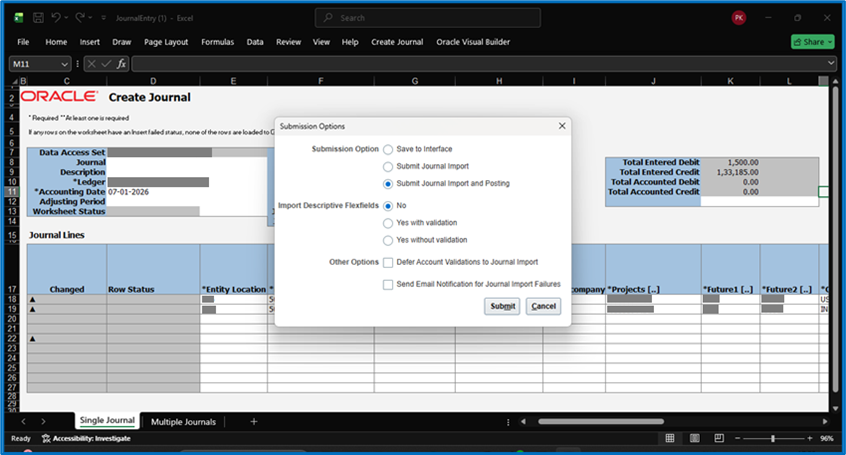Expand the formula bar chevron
The width and height of the screenshot is (846, 455).
pos(831,64)
